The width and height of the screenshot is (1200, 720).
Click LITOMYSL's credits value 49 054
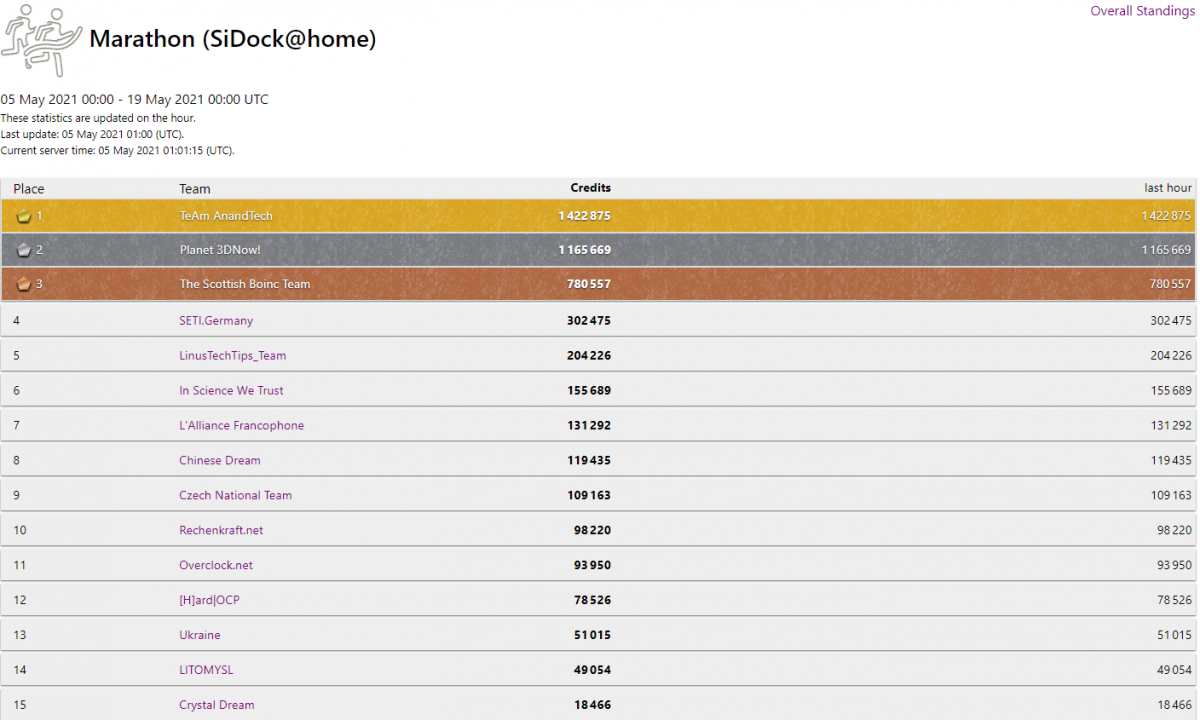(593, 671)
